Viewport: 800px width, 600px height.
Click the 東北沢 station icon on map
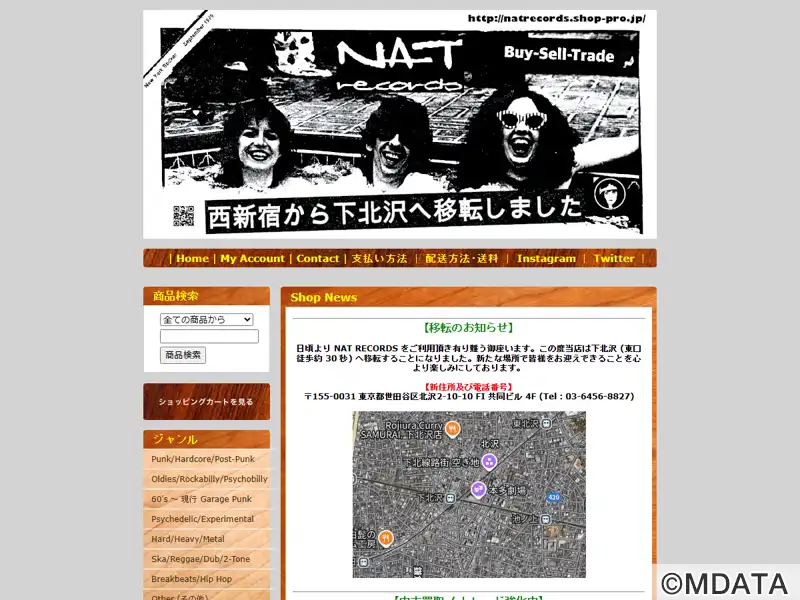pos(546,423)
